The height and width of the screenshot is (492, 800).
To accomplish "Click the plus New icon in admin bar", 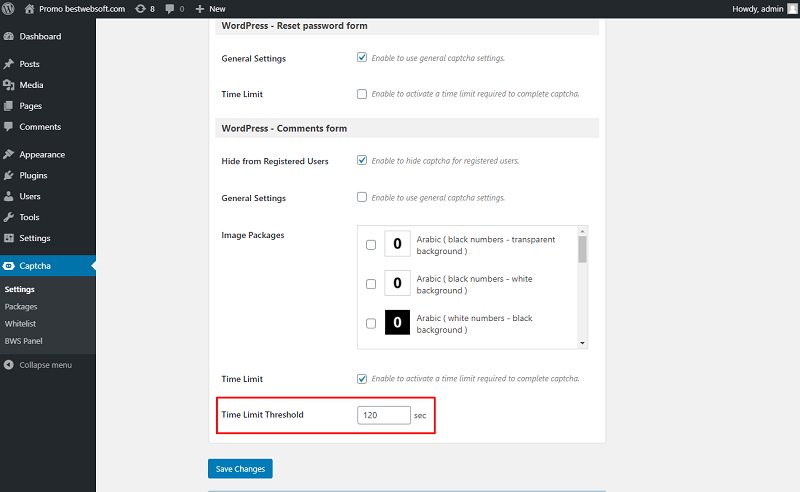I will 200,9.
